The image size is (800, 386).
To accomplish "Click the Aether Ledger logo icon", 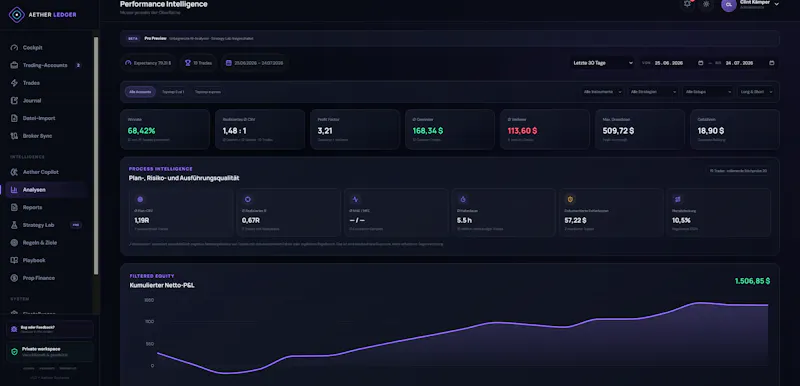I will 17,15.
